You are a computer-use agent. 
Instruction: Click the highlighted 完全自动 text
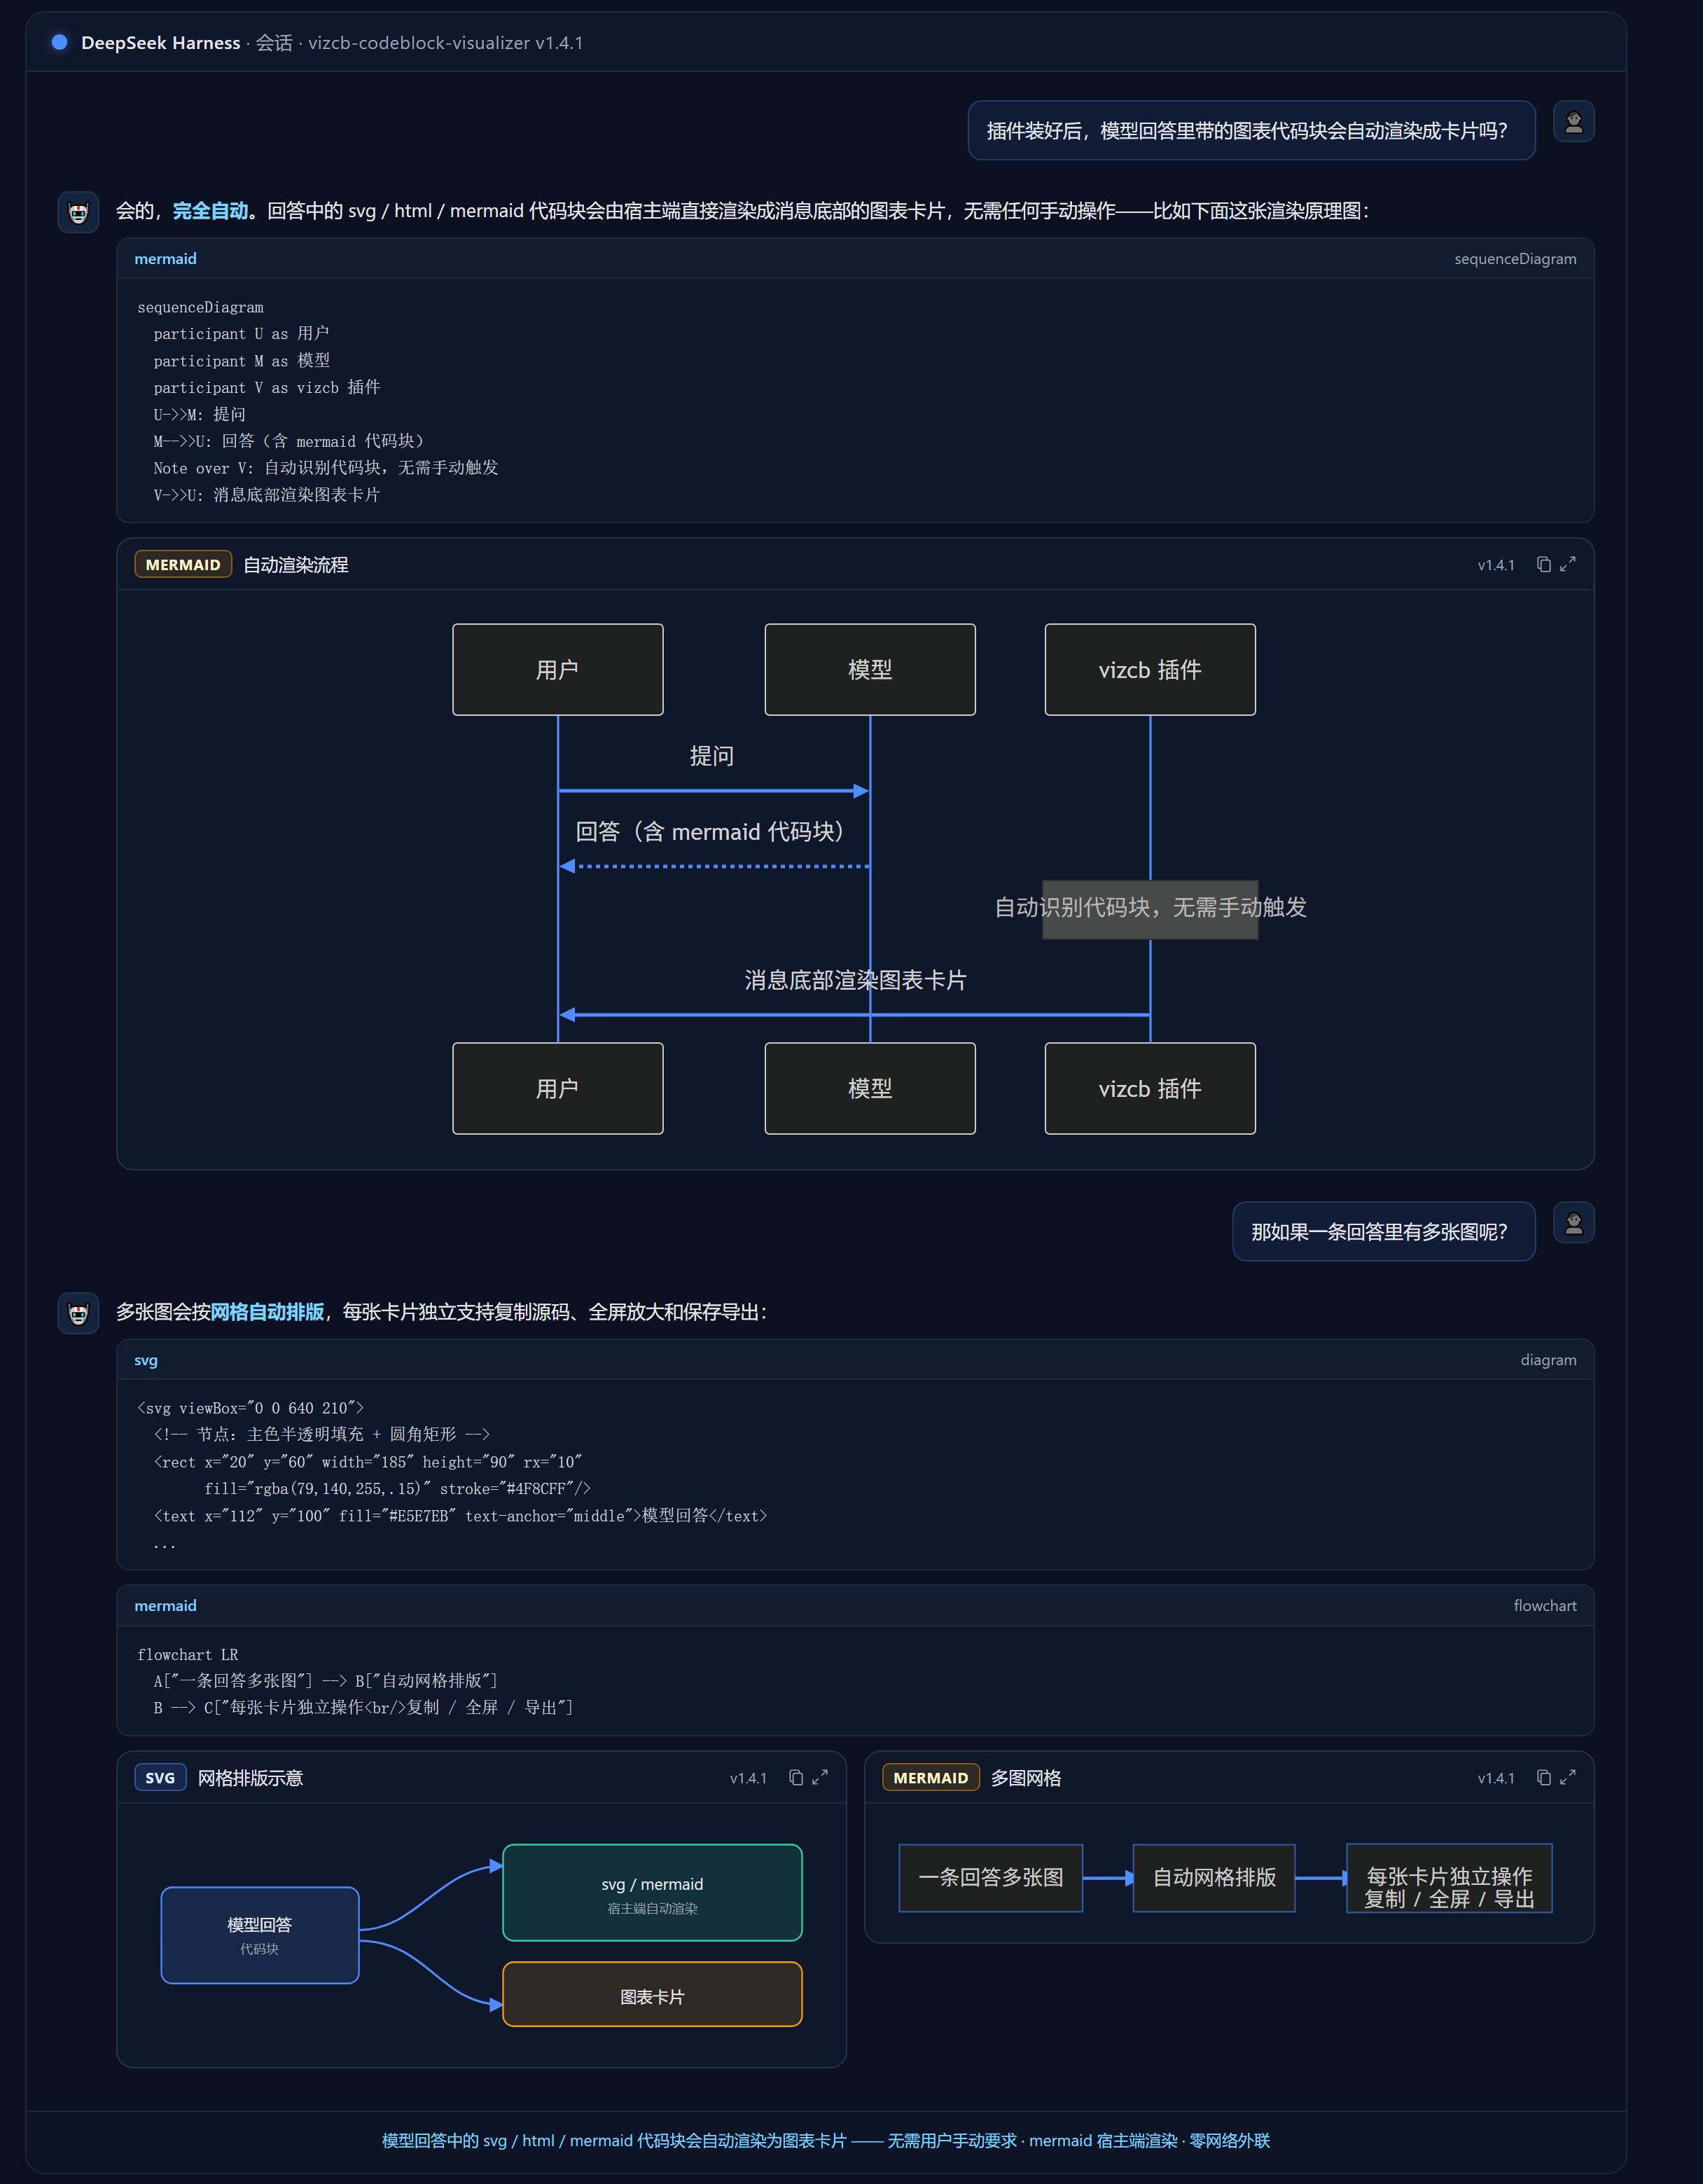(x=210, y=211)
